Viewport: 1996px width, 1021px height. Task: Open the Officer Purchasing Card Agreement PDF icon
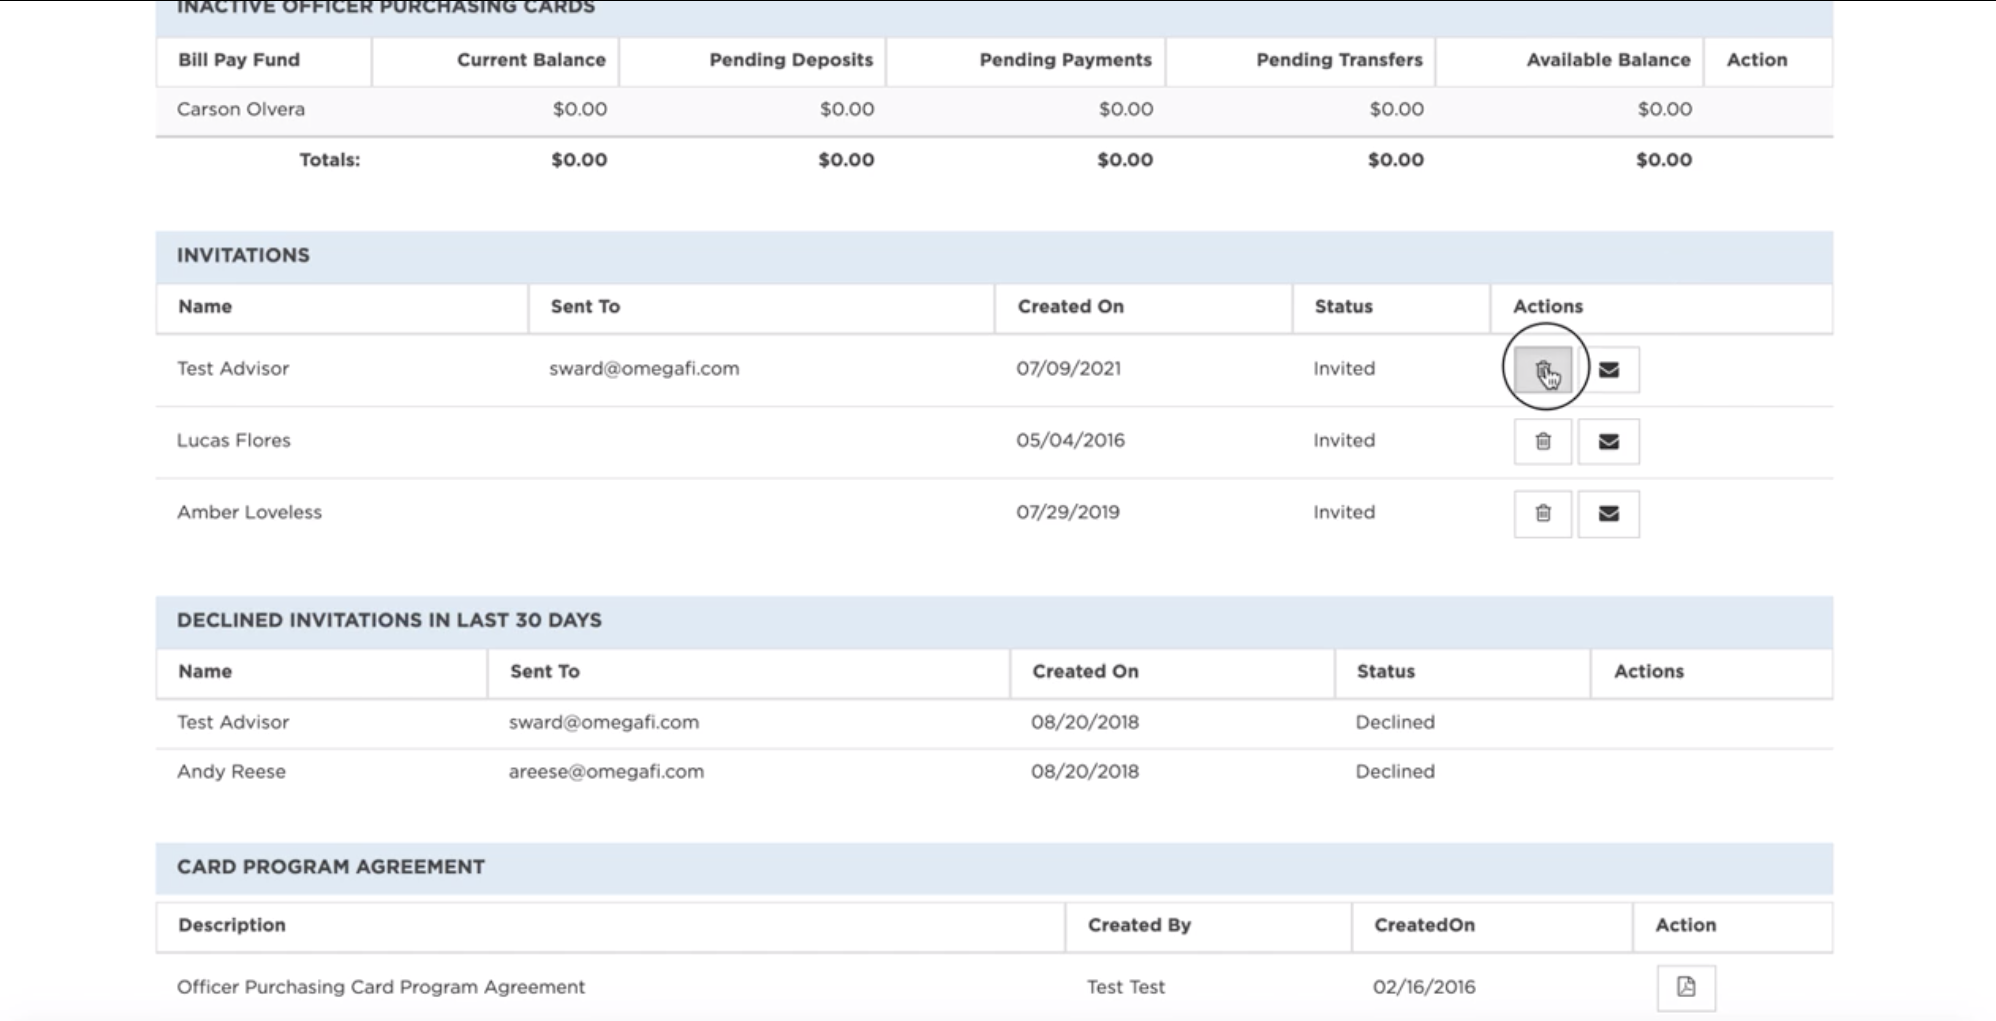(x=1686, y=987)
